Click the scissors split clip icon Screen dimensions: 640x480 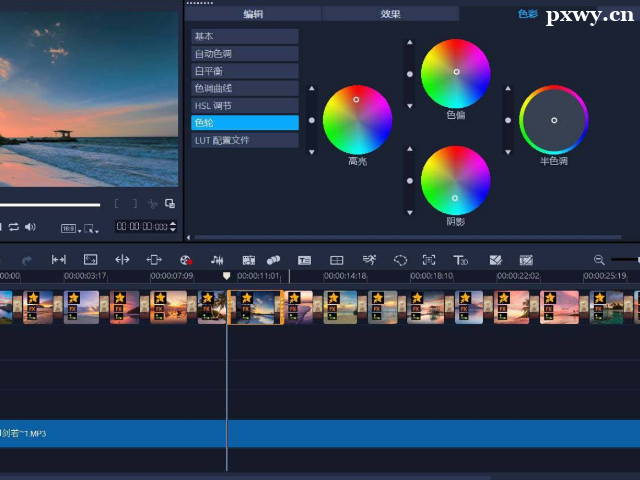point(153,204)
